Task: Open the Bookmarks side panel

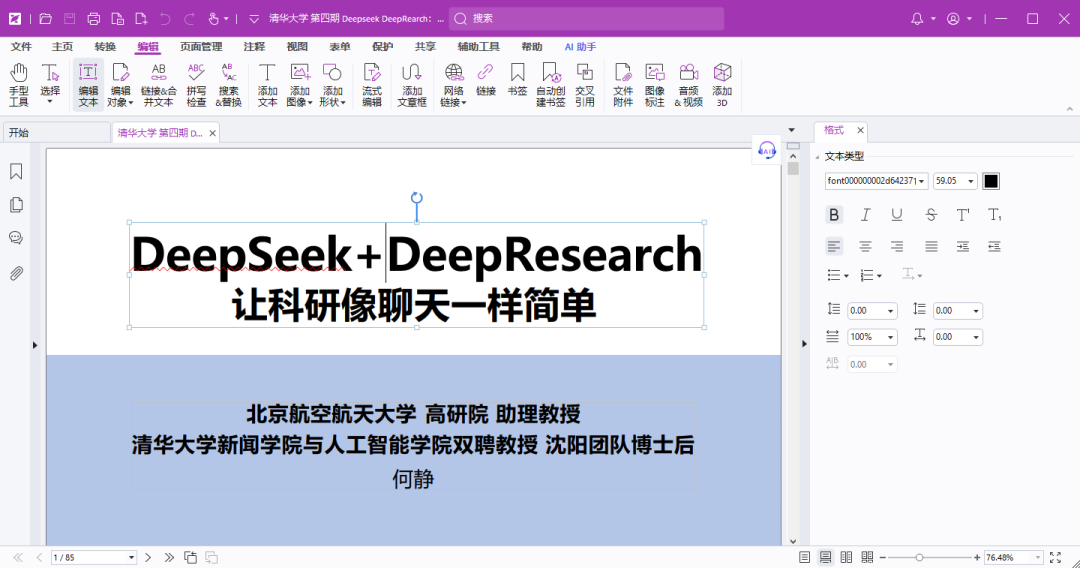Action: (x=16, y=171)
